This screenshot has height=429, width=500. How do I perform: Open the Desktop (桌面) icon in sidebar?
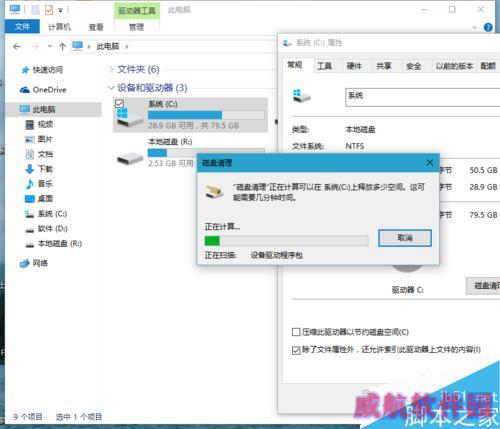coord(30,199)
